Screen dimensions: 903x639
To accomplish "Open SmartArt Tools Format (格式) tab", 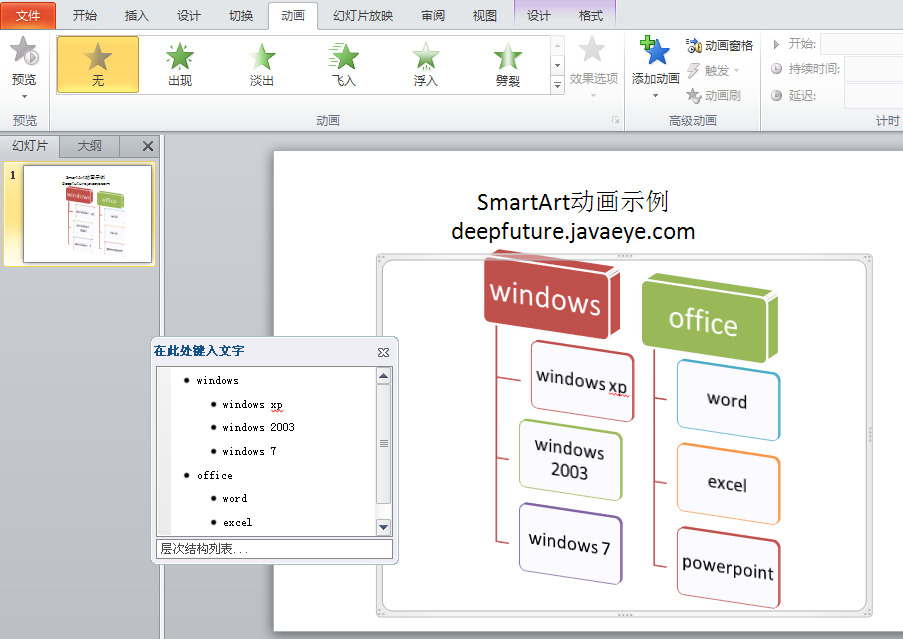I will point(591,16).
